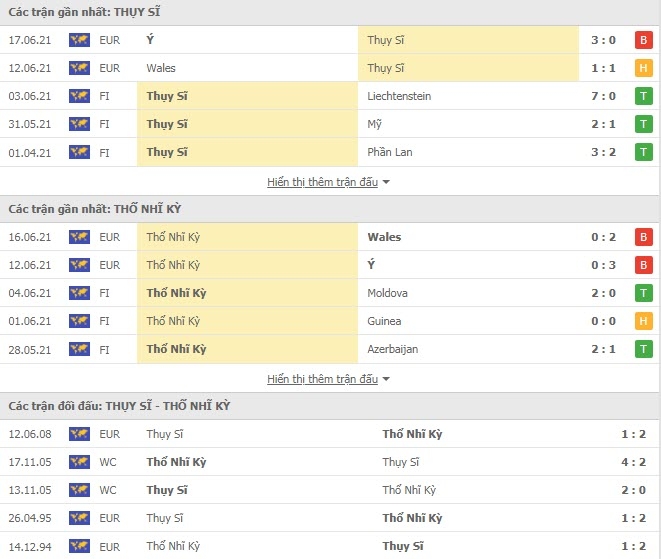Click the green T badge for the Azerbaijan match

pos(643,349)
